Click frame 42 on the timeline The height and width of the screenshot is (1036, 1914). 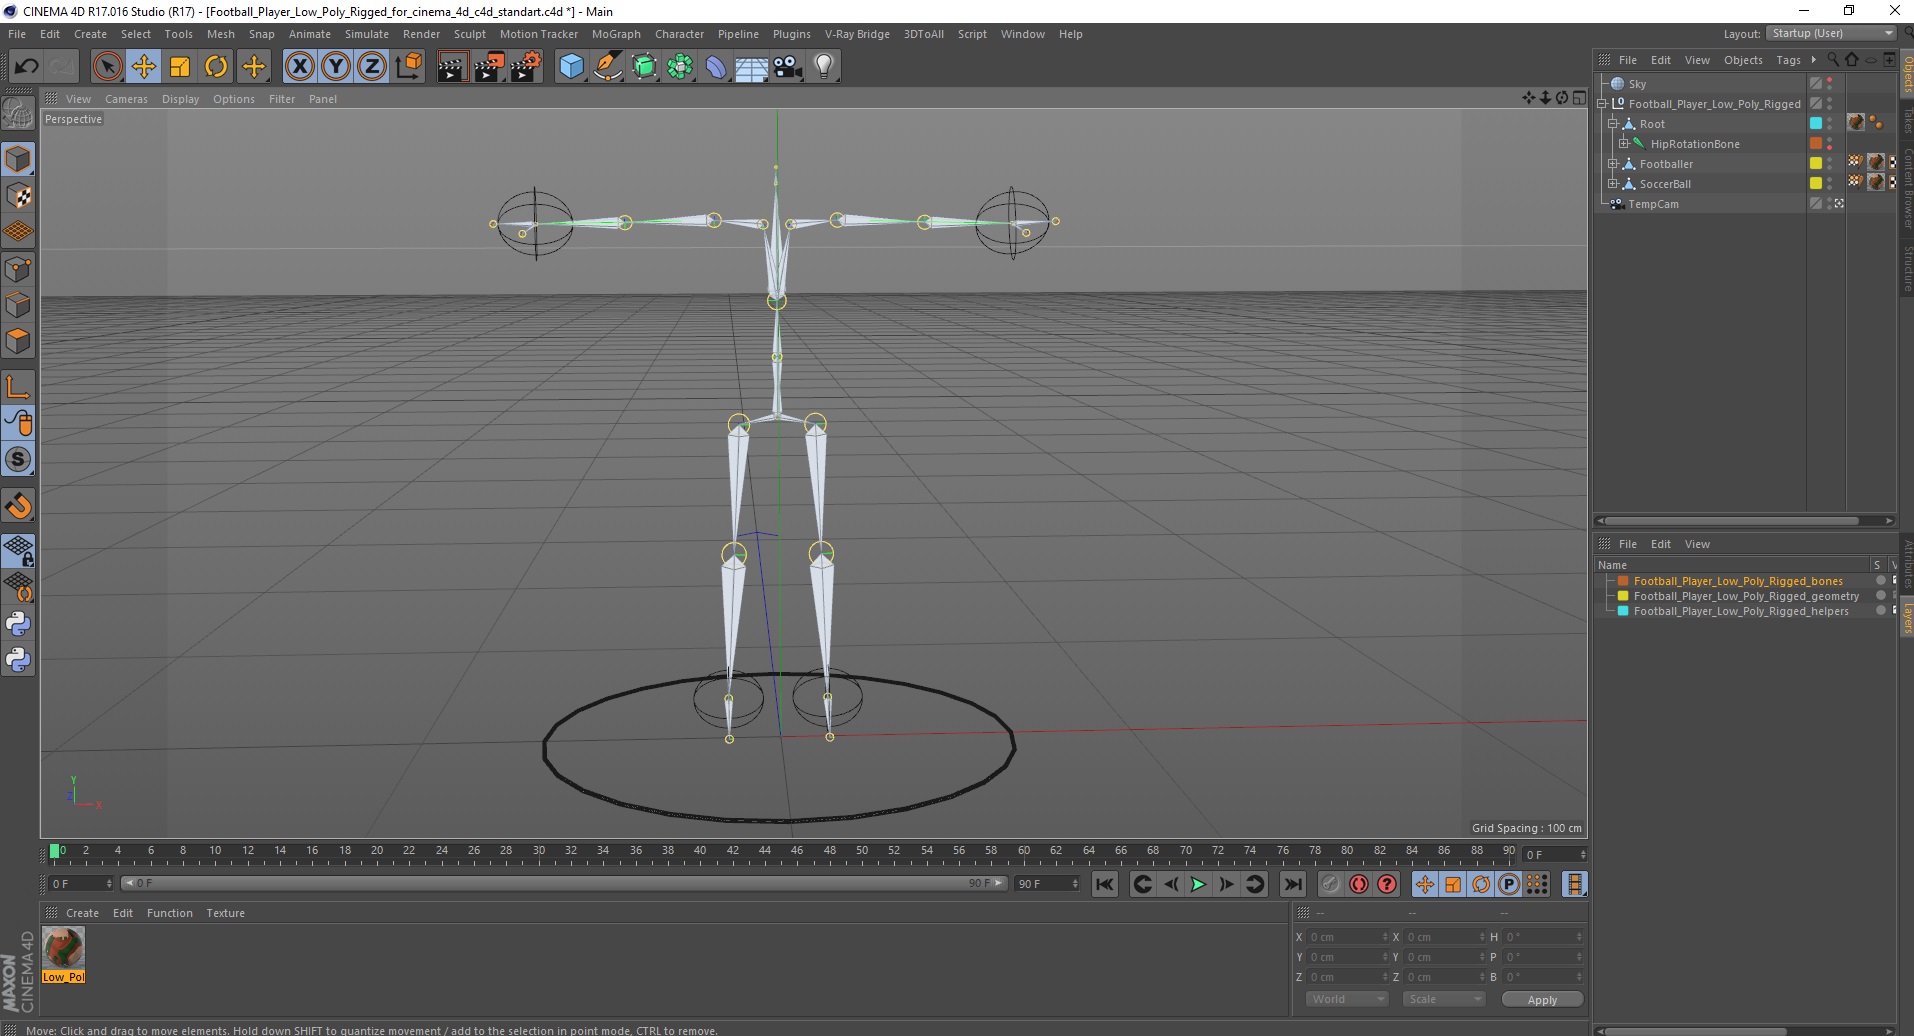point(732,852)
